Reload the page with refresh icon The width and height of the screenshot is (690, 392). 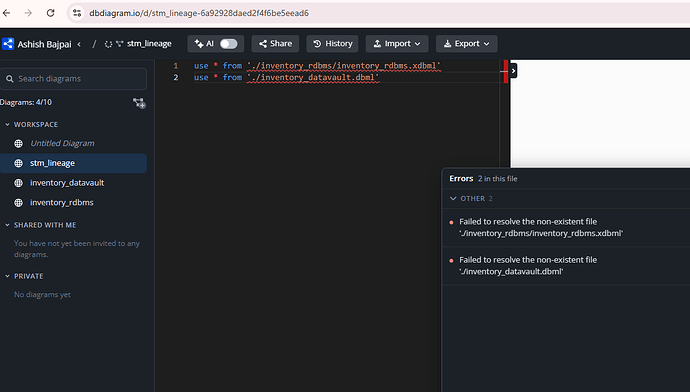click(x=51, y=13)
